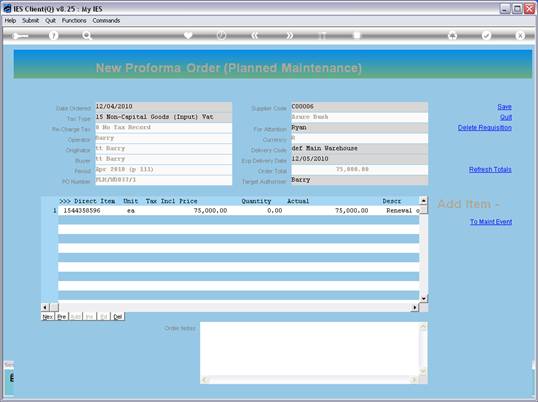Click the Nex button below the grid

pyautogui.click(x=47, y=316)
